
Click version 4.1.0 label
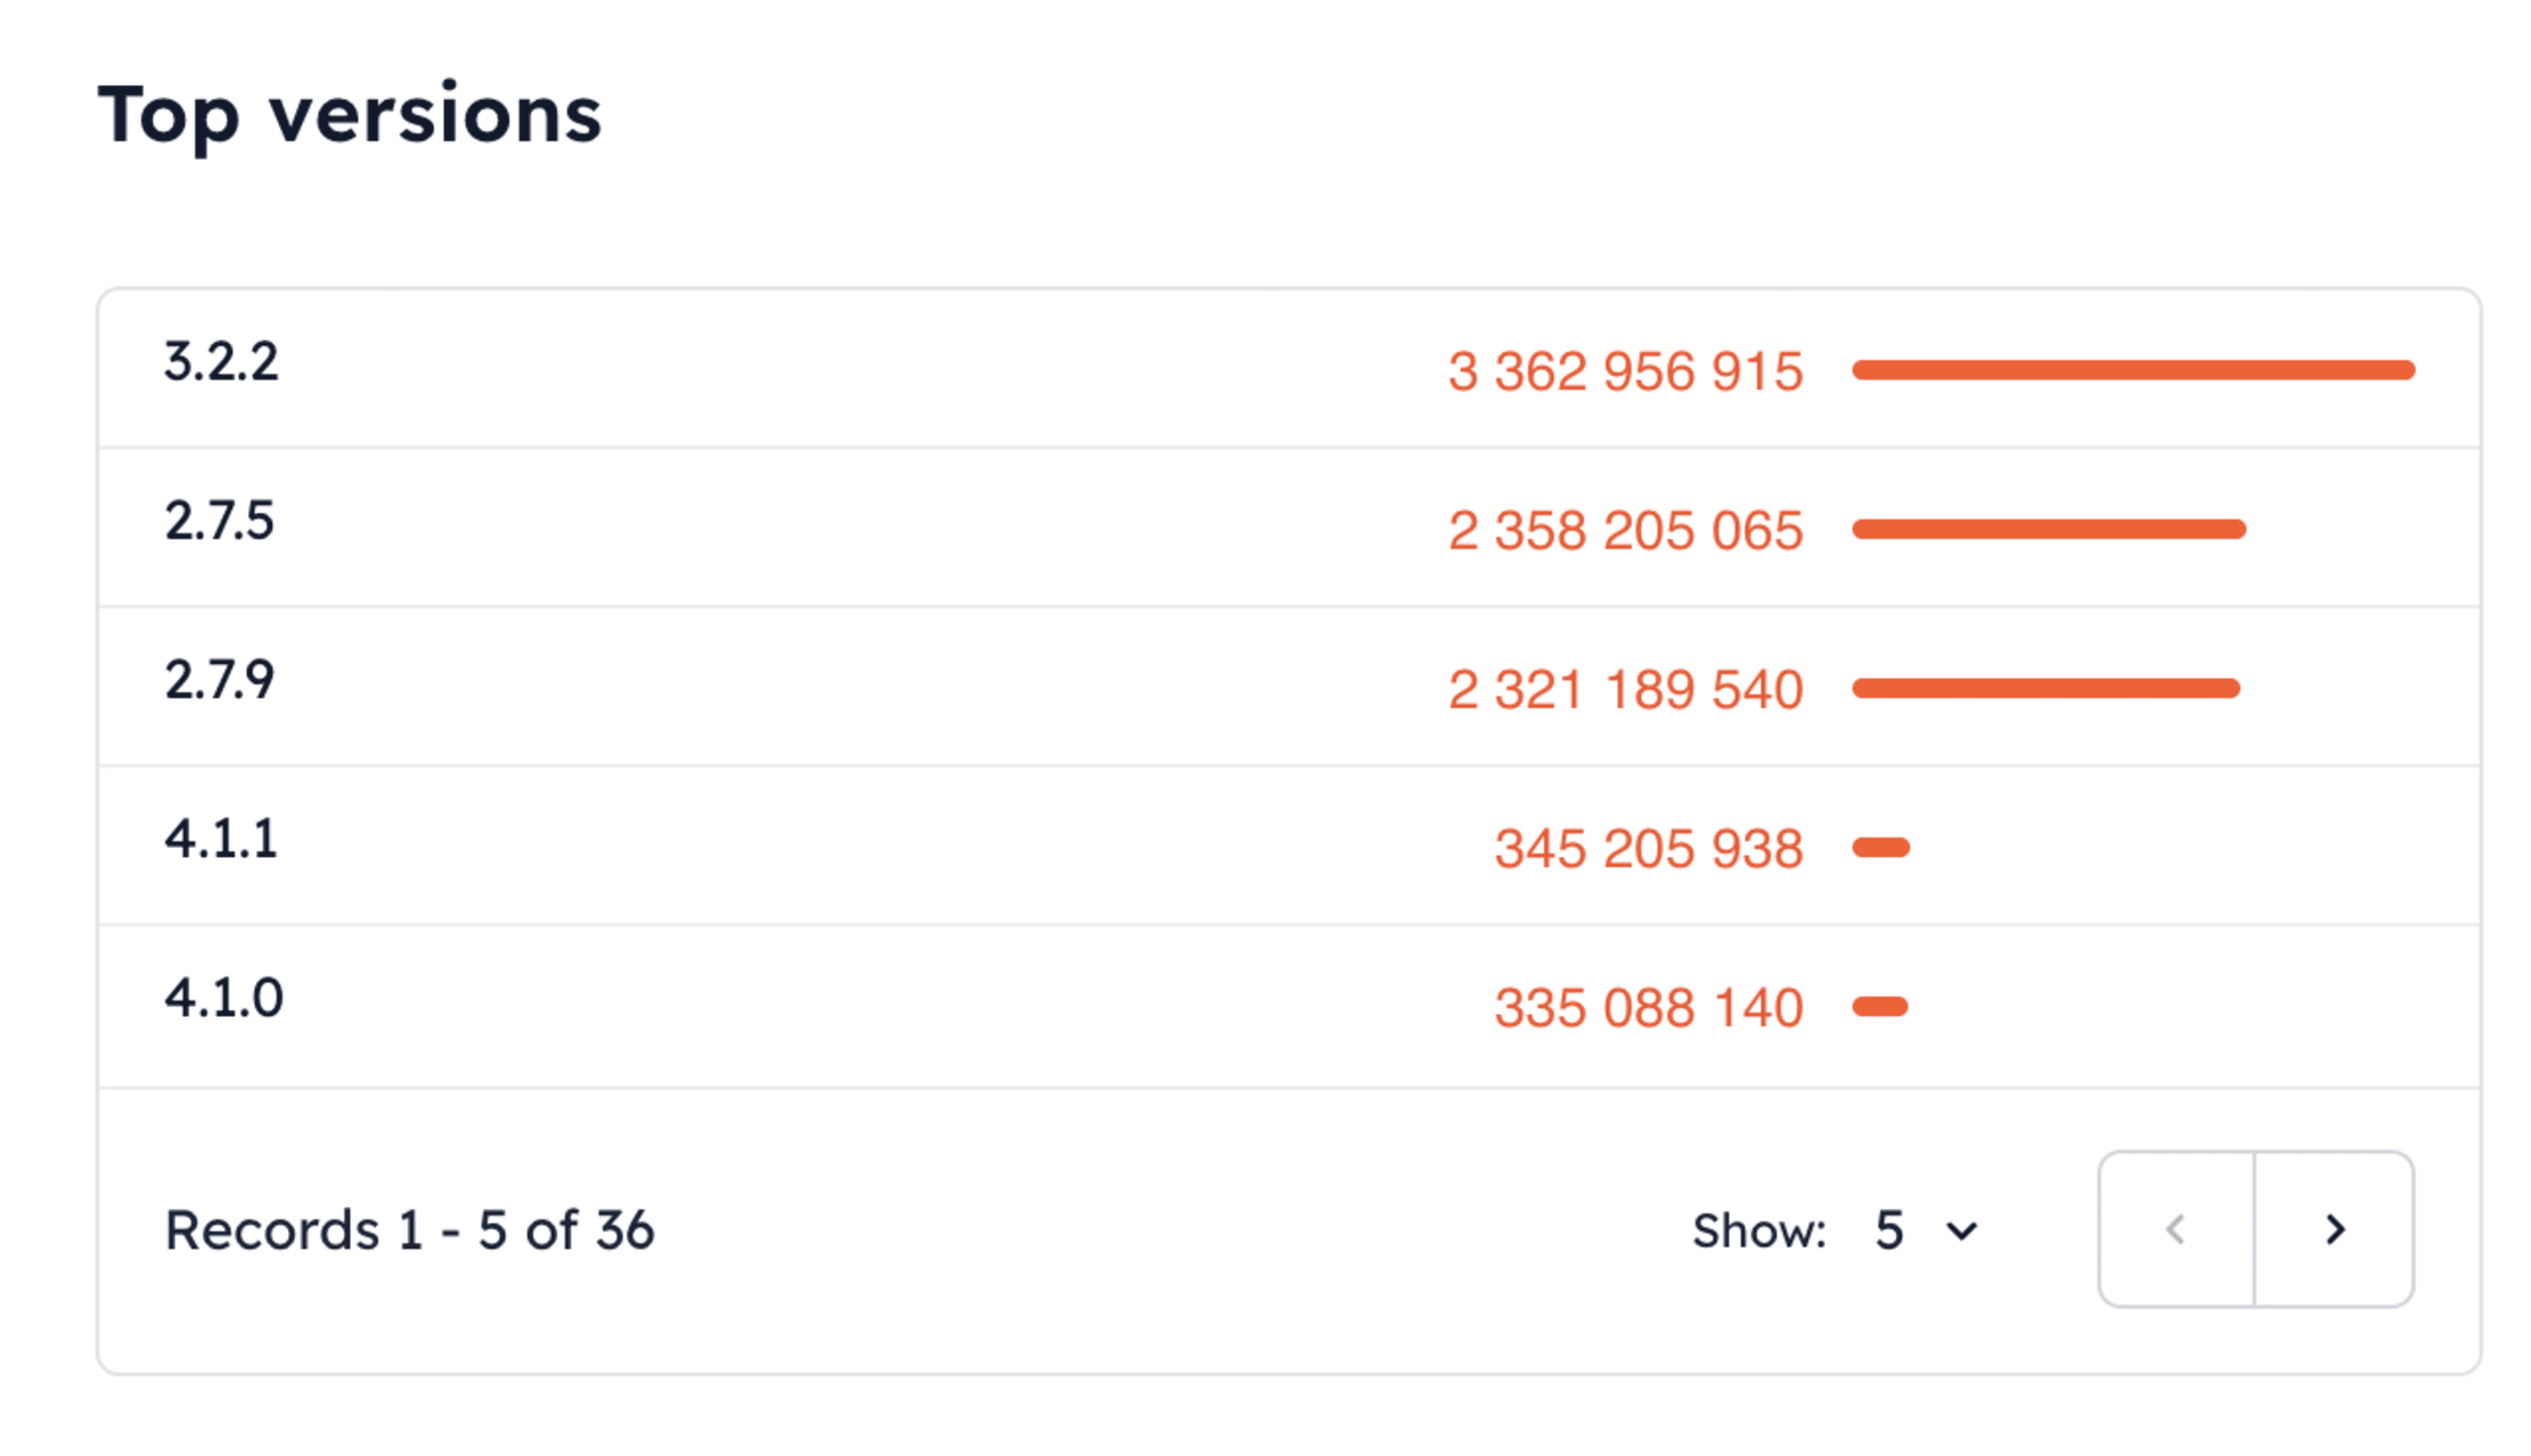pyautogui.click(x=224, y=998)
